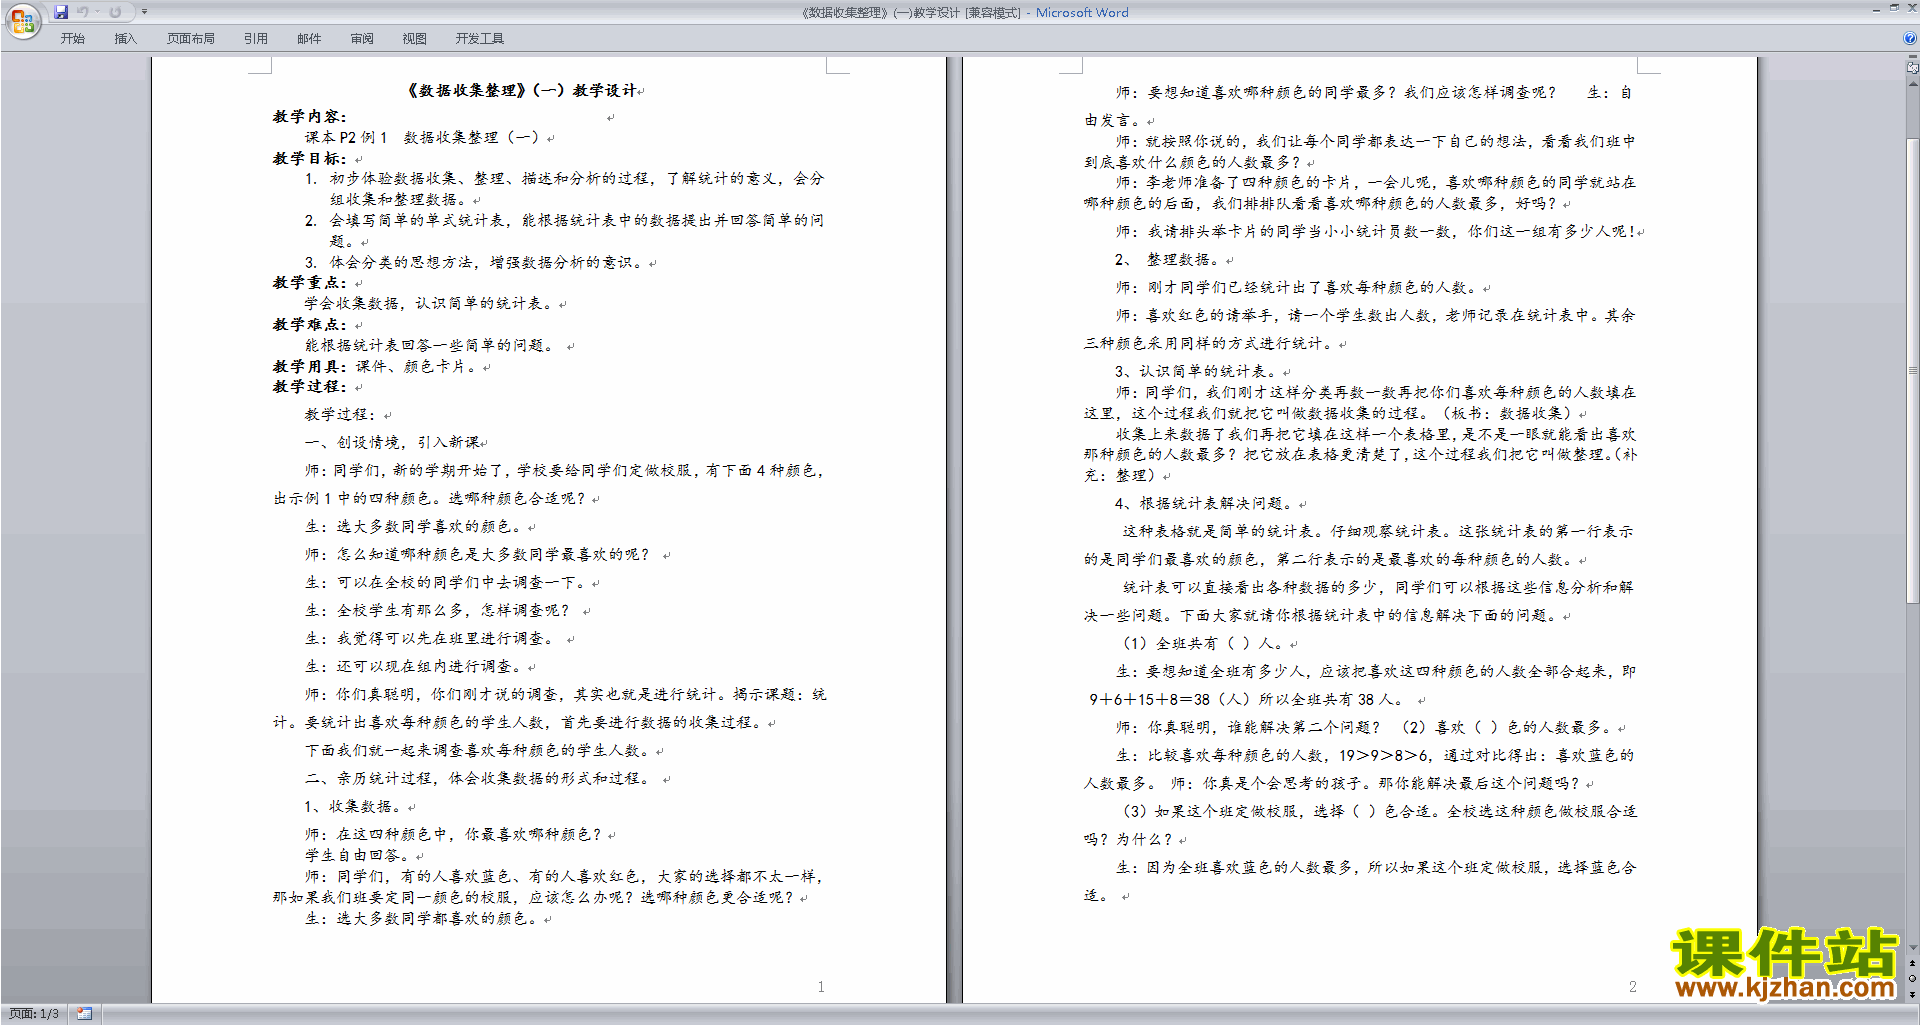Open the Undo history dropdown arrow
Screen dimensions: 1920x1025
[97, 12]
